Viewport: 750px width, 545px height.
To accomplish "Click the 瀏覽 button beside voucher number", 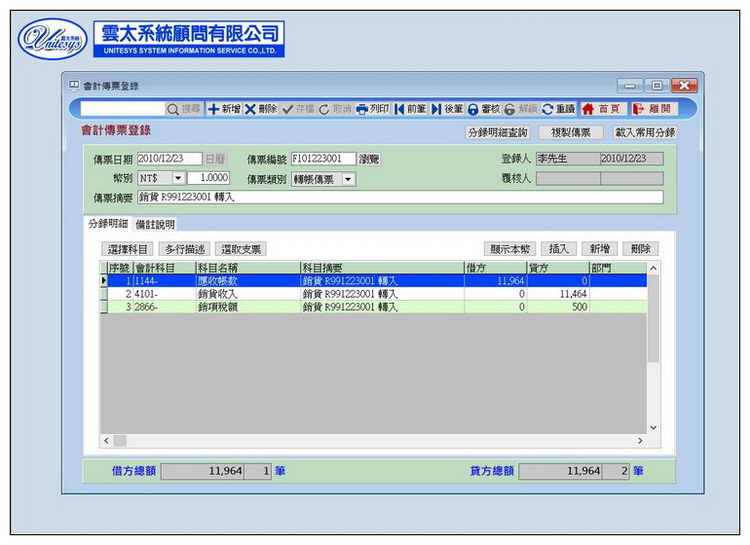I will tap(370, 159).
